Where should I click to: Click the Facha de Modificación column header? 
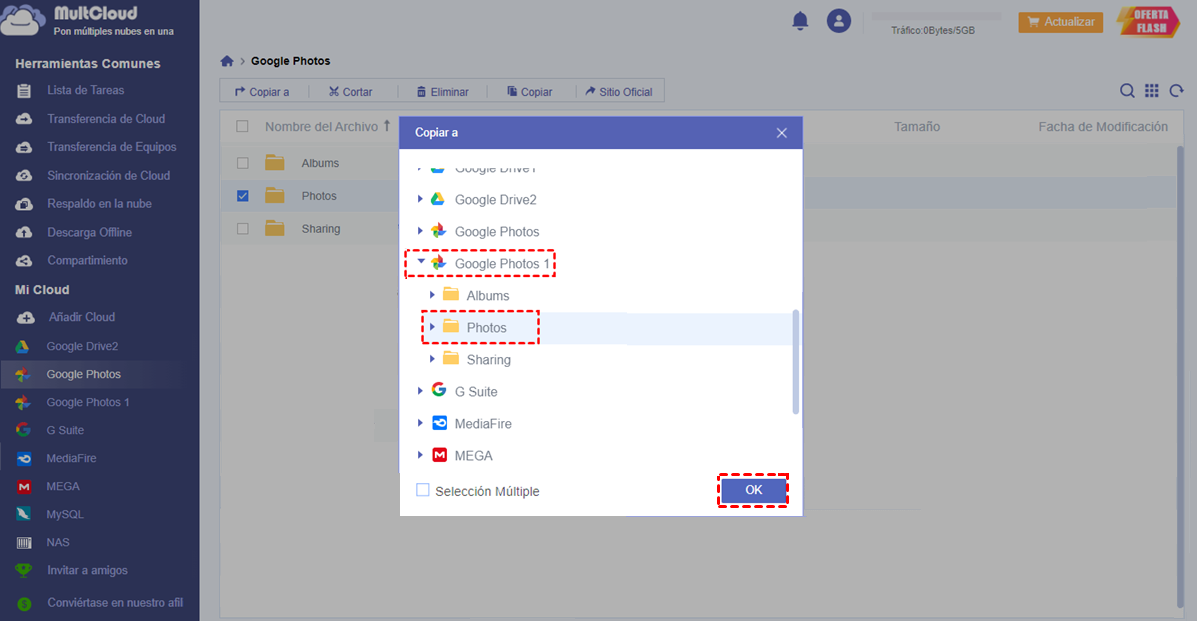pos(1102,127)
